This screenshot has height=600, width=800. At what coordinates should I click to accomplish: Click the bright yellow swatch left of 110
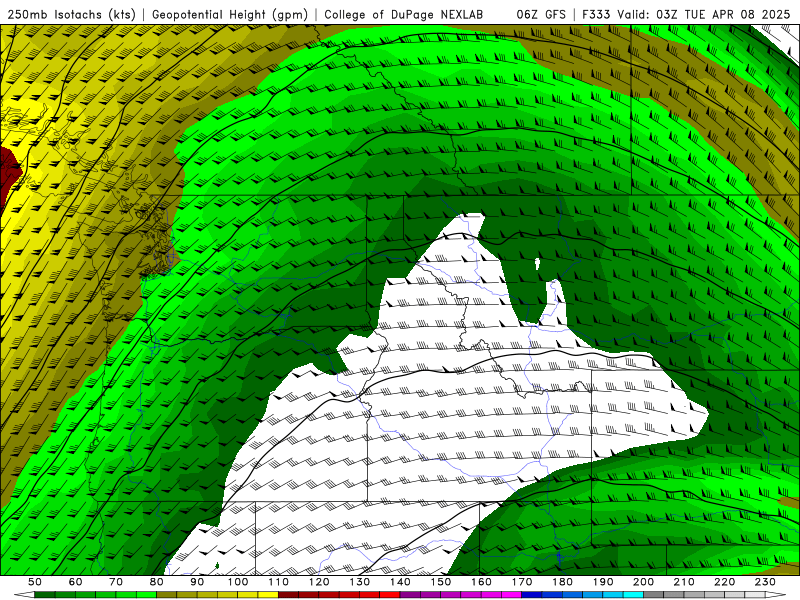click(268, 595)
